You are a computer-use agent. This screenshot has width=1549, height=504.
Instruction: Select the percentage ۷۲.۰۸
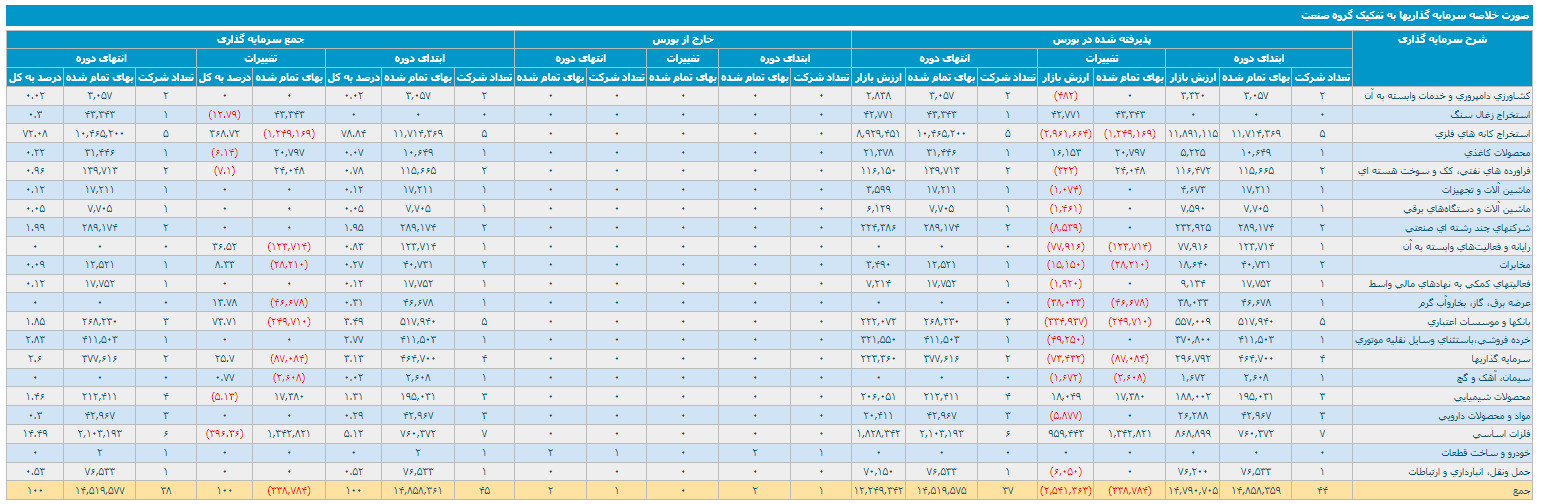(x=35, y=133)
